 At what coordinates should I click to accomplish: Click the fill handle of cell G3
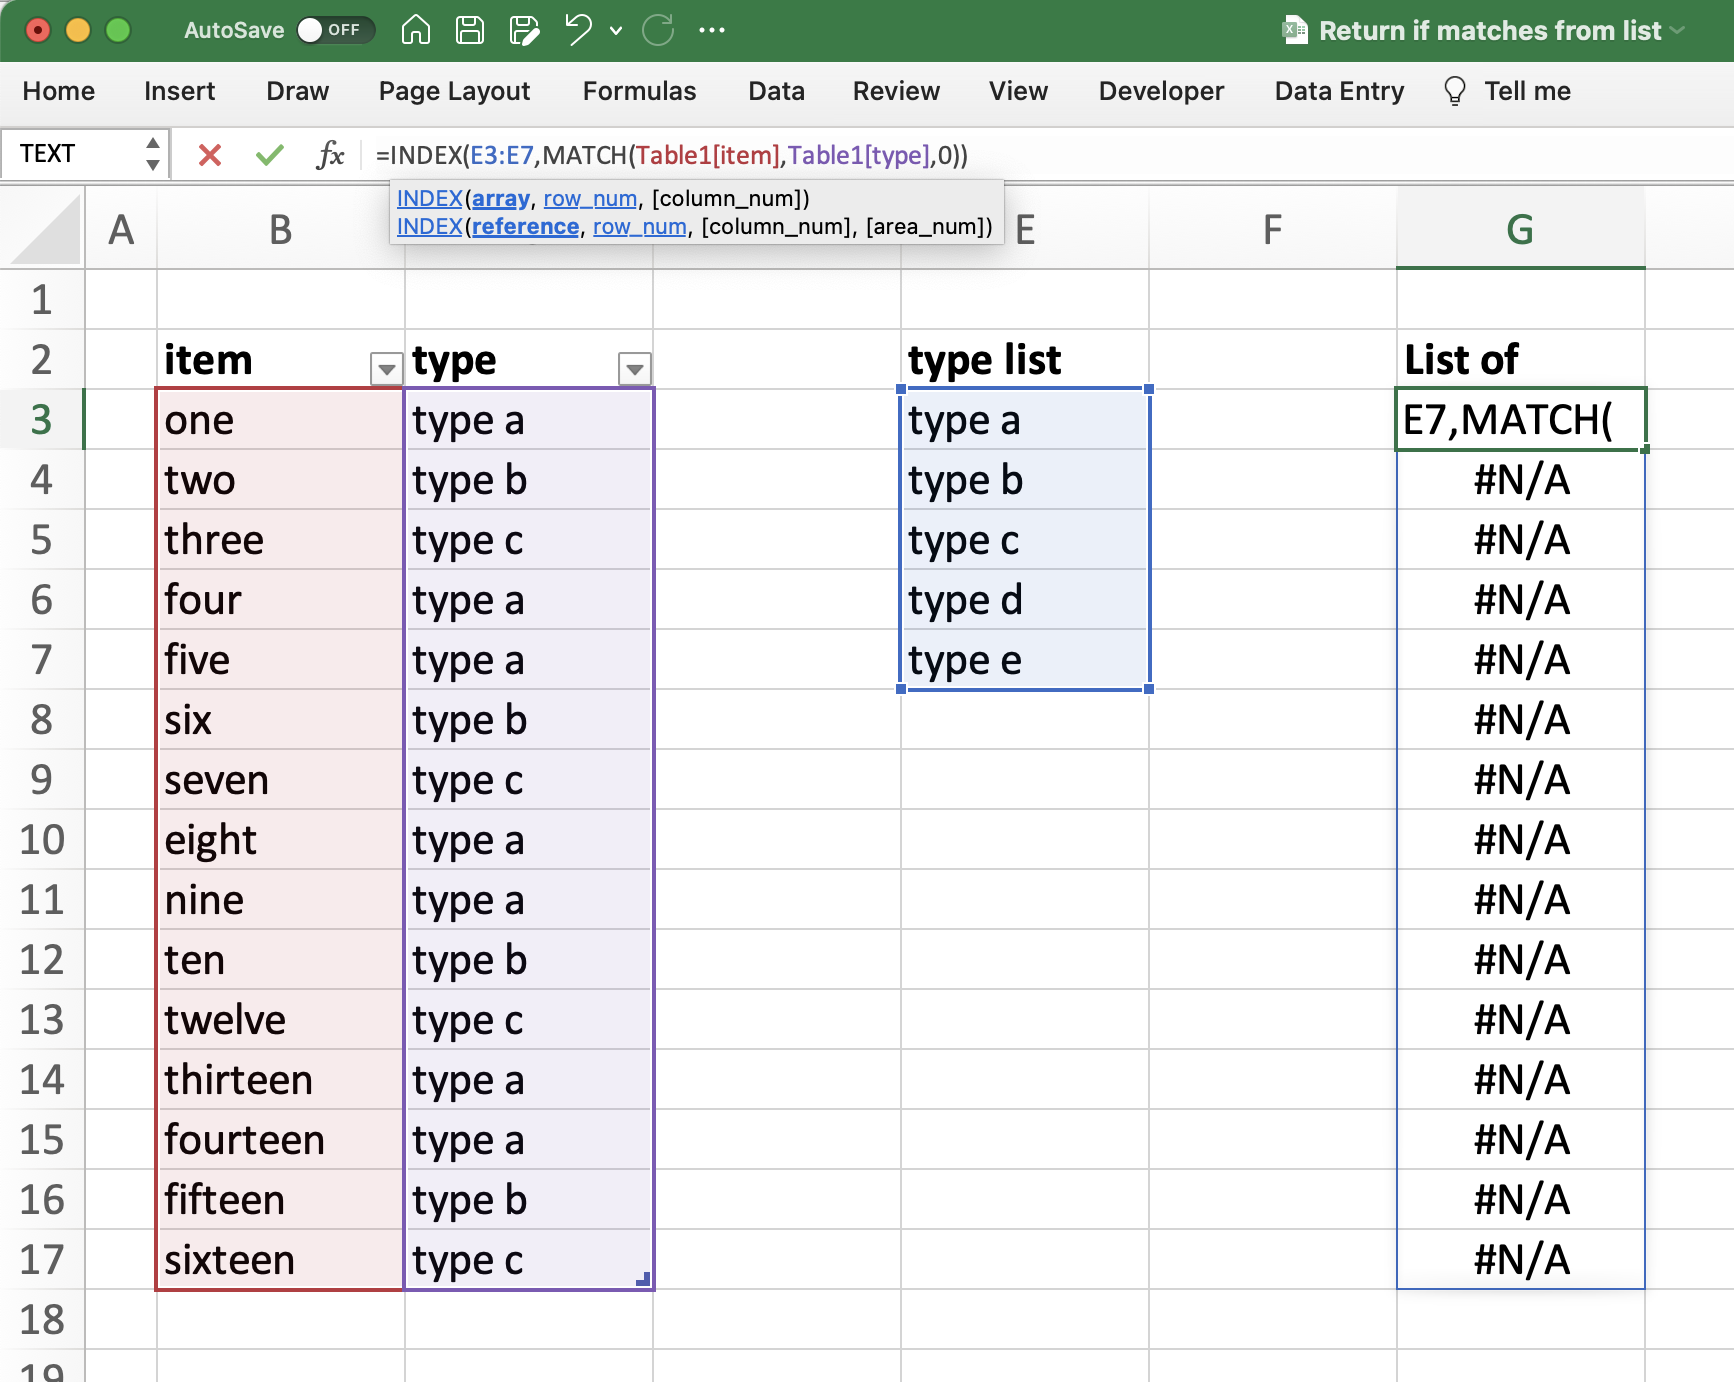point(1644,449)
